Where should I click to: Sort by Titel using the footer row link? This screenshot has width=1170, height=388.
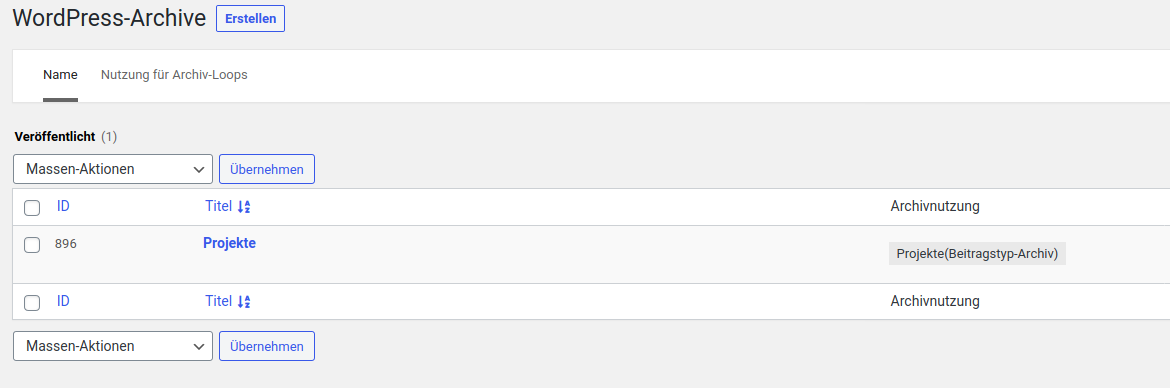(x=219, y=301)
